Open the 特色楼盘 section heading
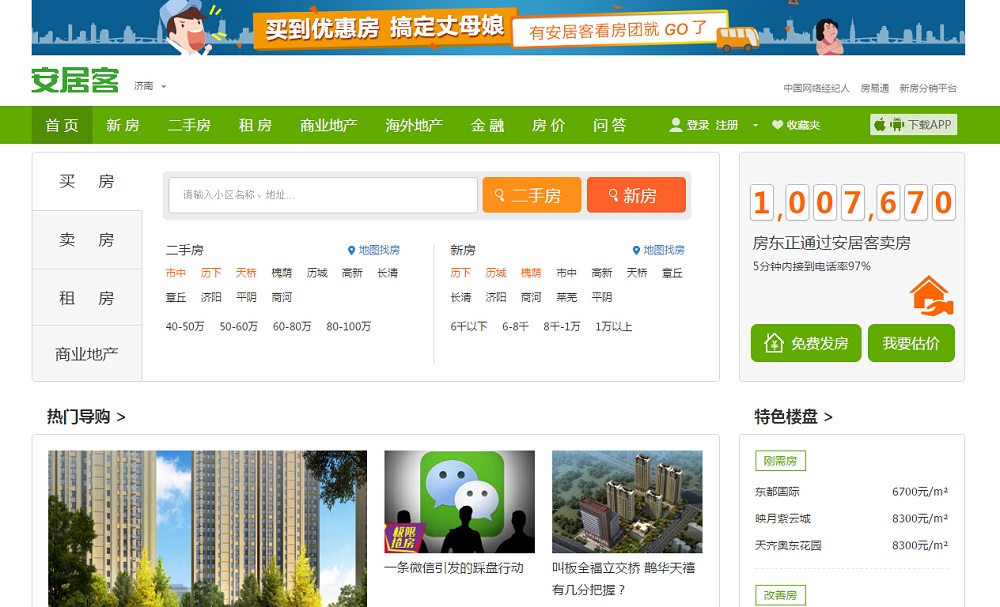 [x=793, y=417]
